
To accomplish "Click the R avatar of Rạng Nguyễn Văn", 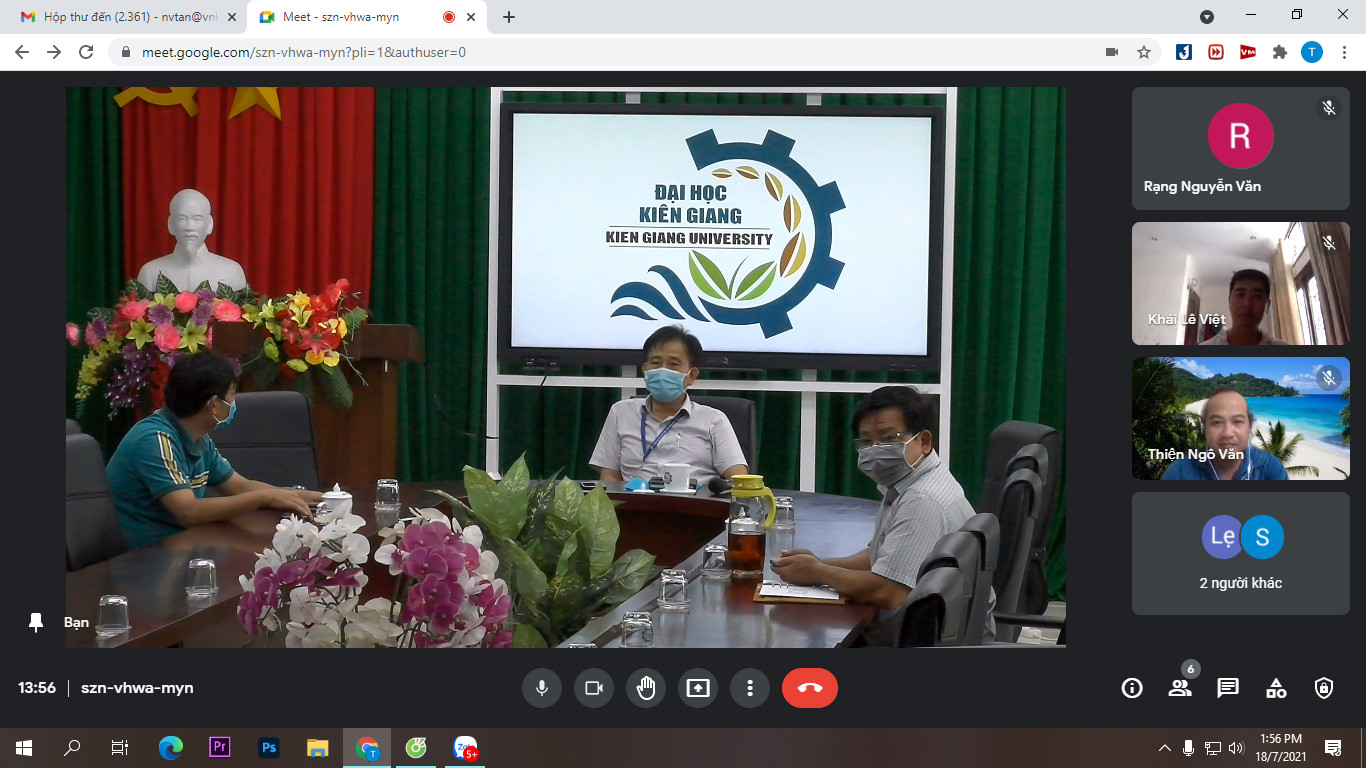I will 1241,135.
